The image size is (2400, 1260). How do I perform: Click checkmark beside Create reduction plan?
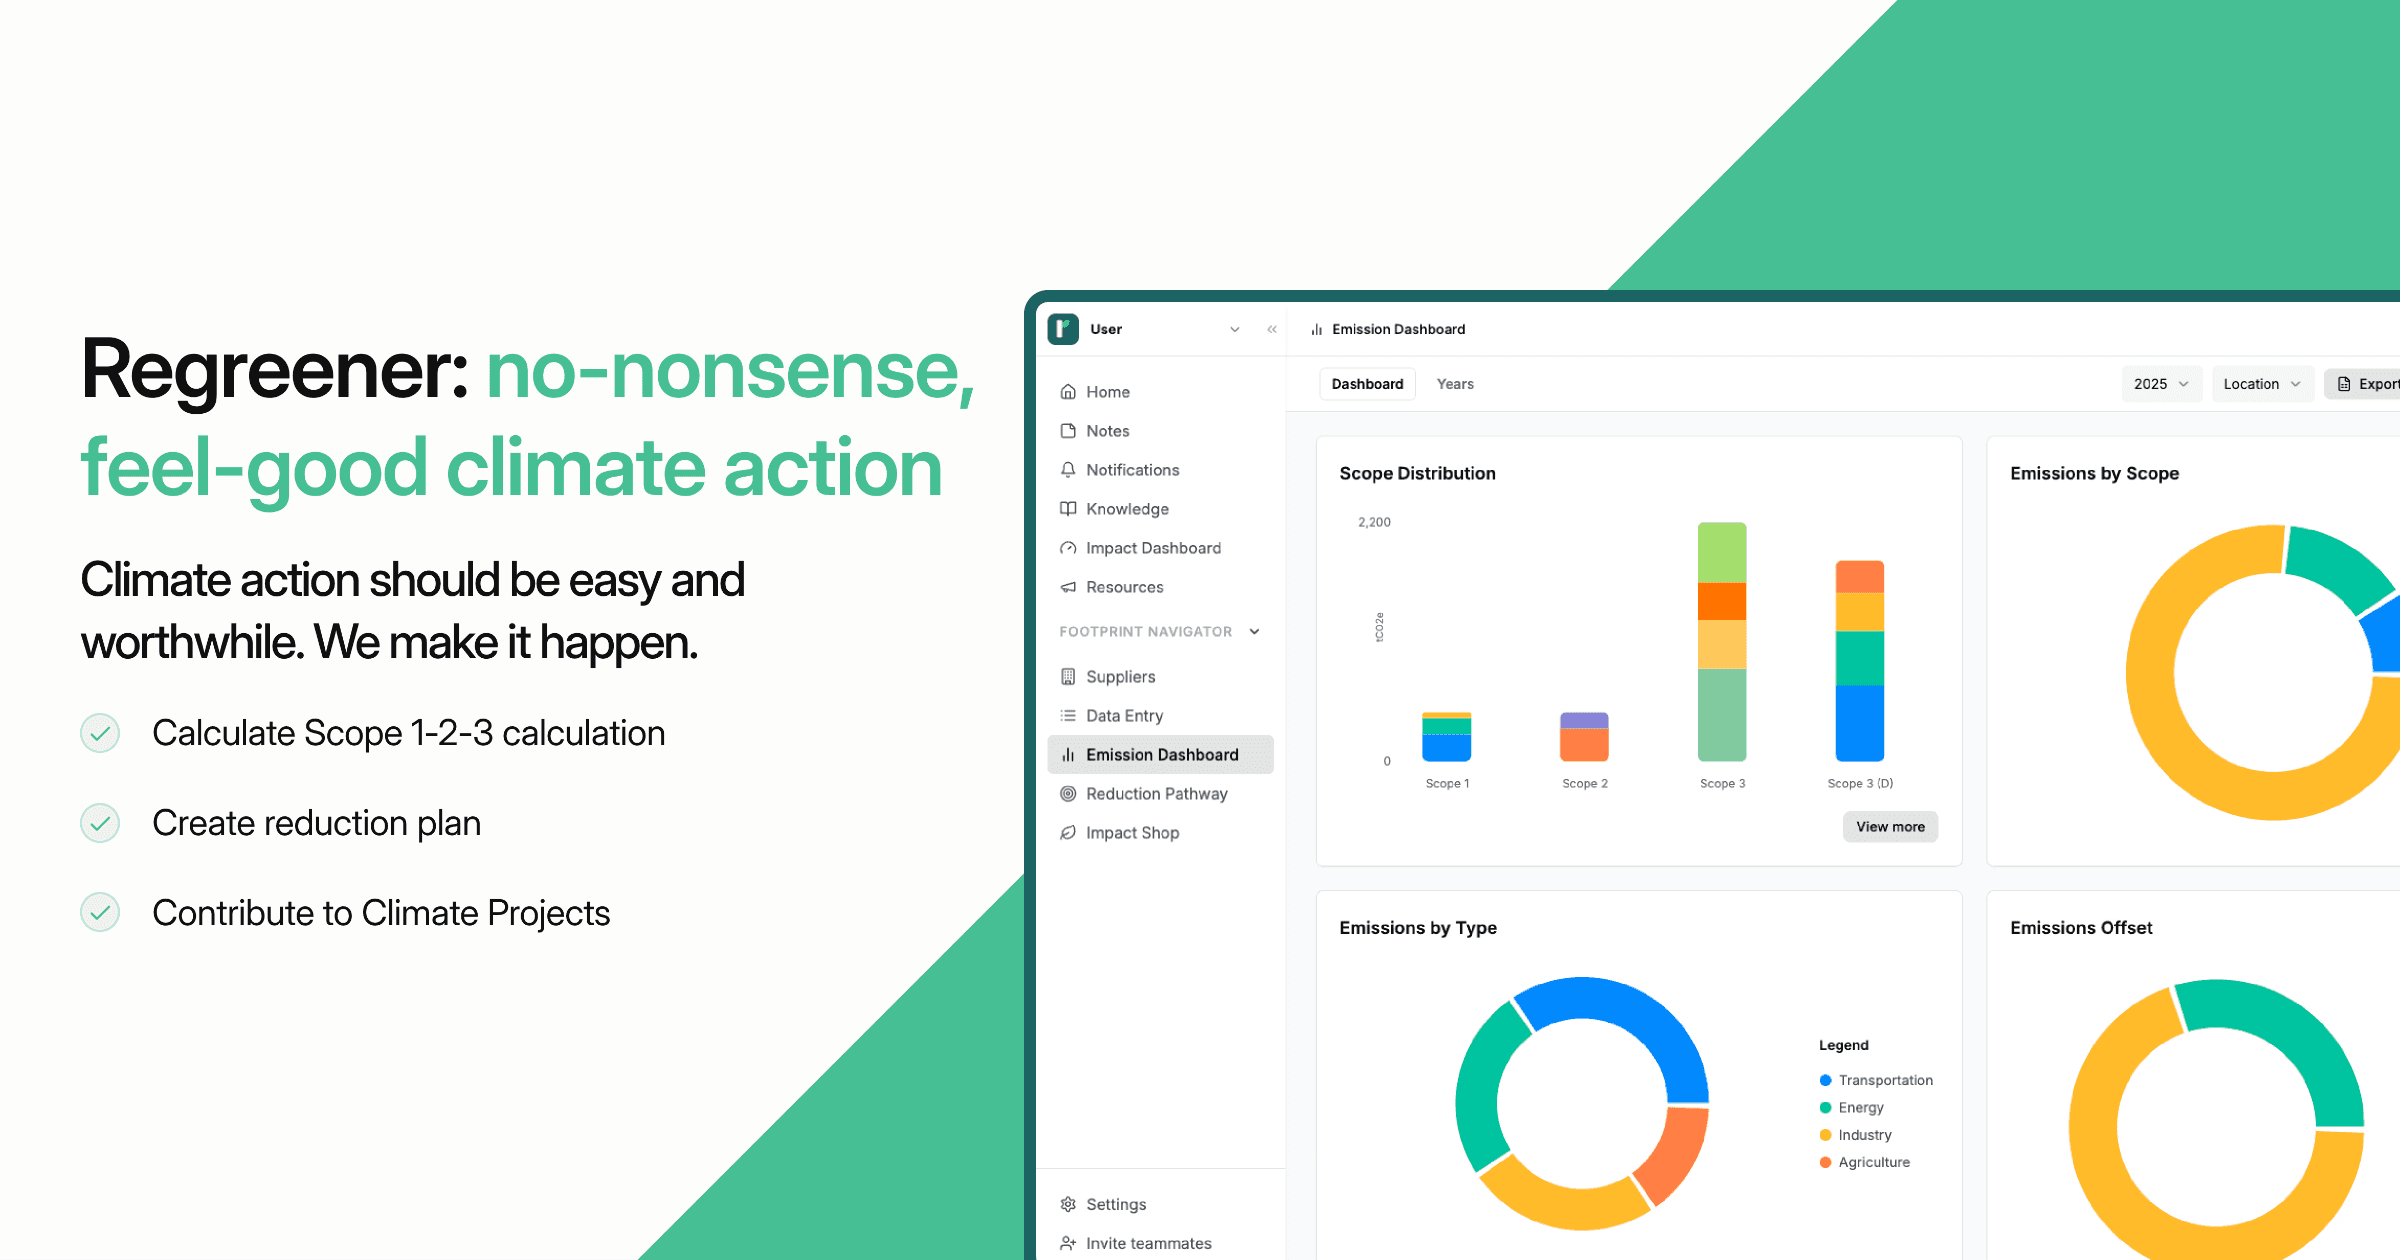100,823
